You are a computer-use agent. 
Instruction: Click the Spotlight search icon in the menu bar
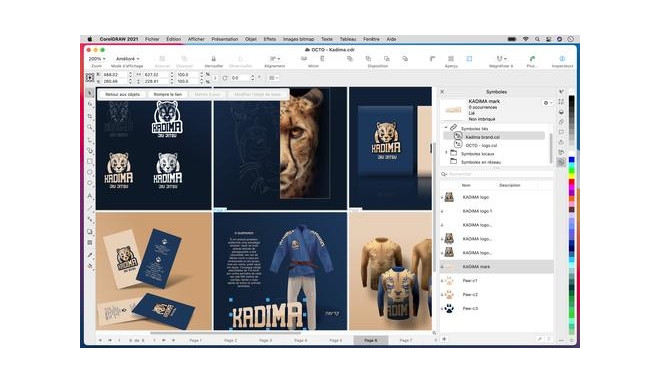click(x=537, y=39)
